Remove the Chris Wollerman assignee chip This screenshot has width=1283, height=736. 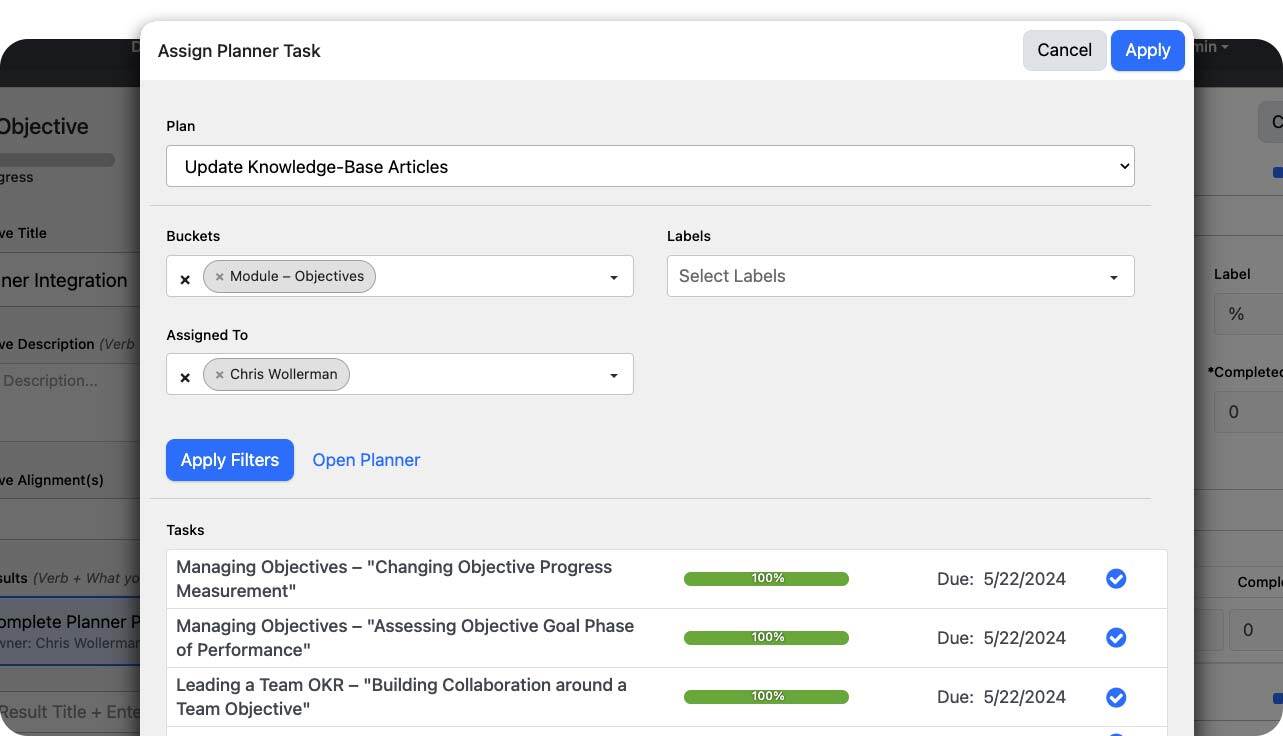[220, 375]
